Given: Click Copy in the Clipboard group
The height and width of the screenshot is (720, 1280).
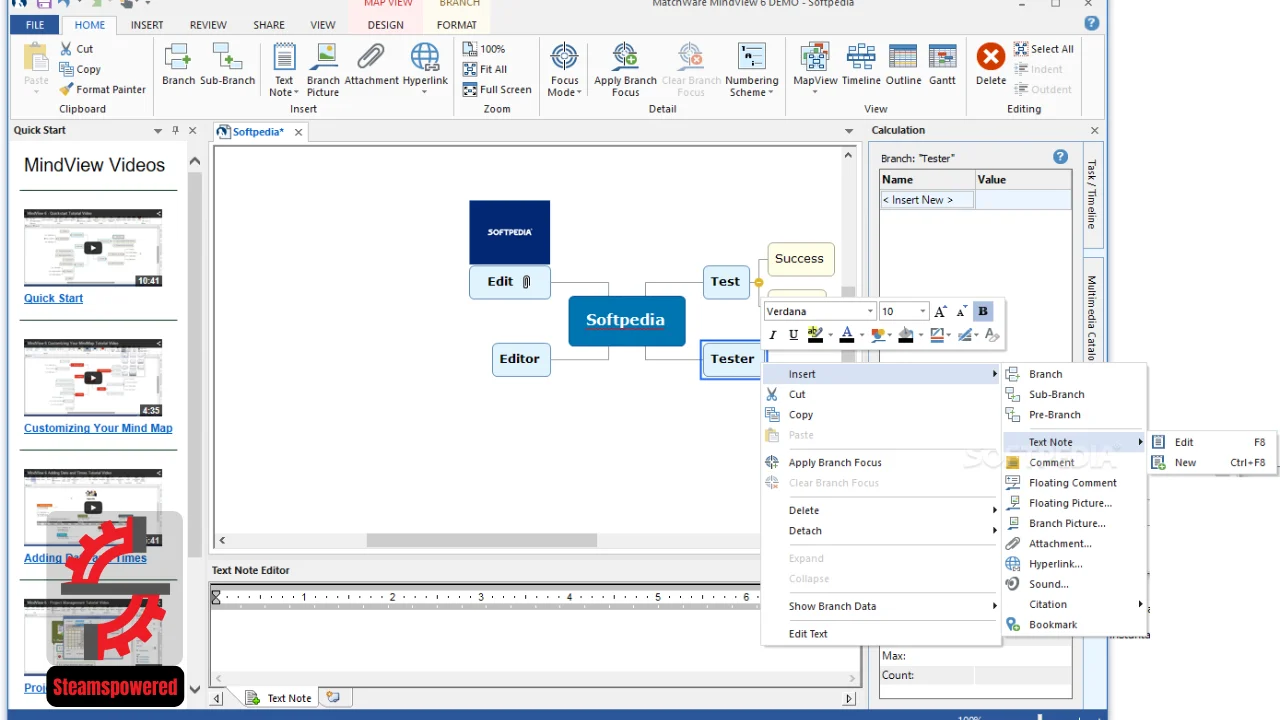Looking at the screenshot, I should point(80,69).
